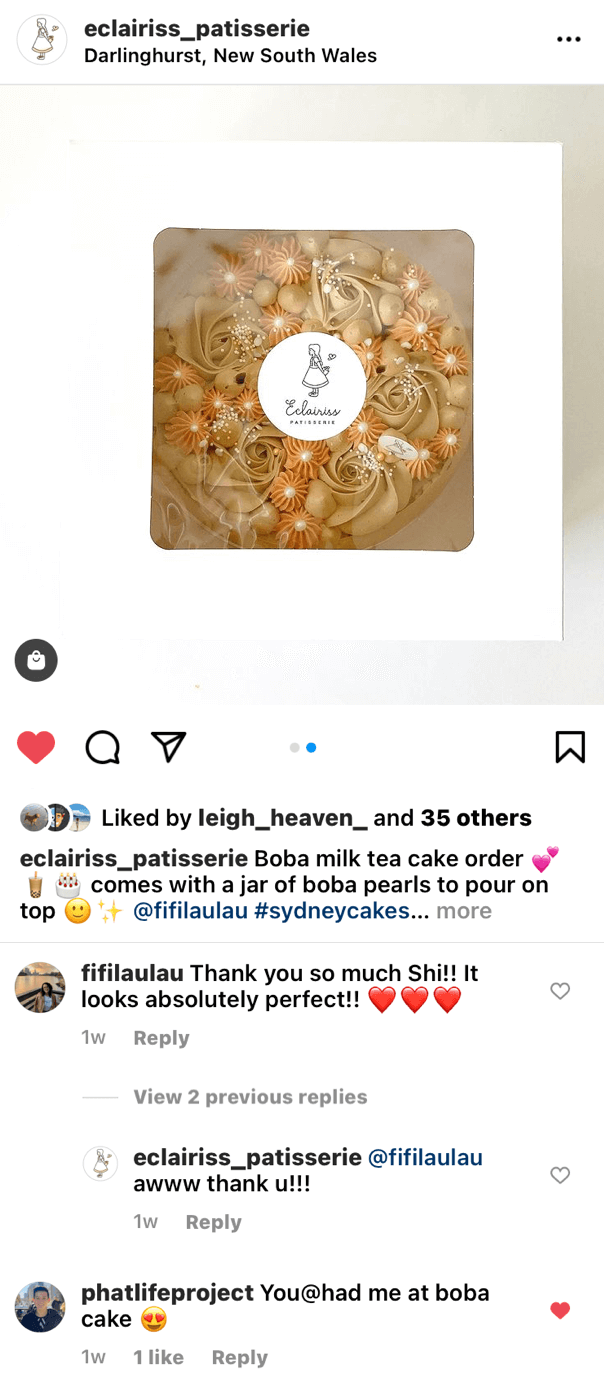
Task: Open the Darlinghurst, New South Wales location
Action: point(230,56)
